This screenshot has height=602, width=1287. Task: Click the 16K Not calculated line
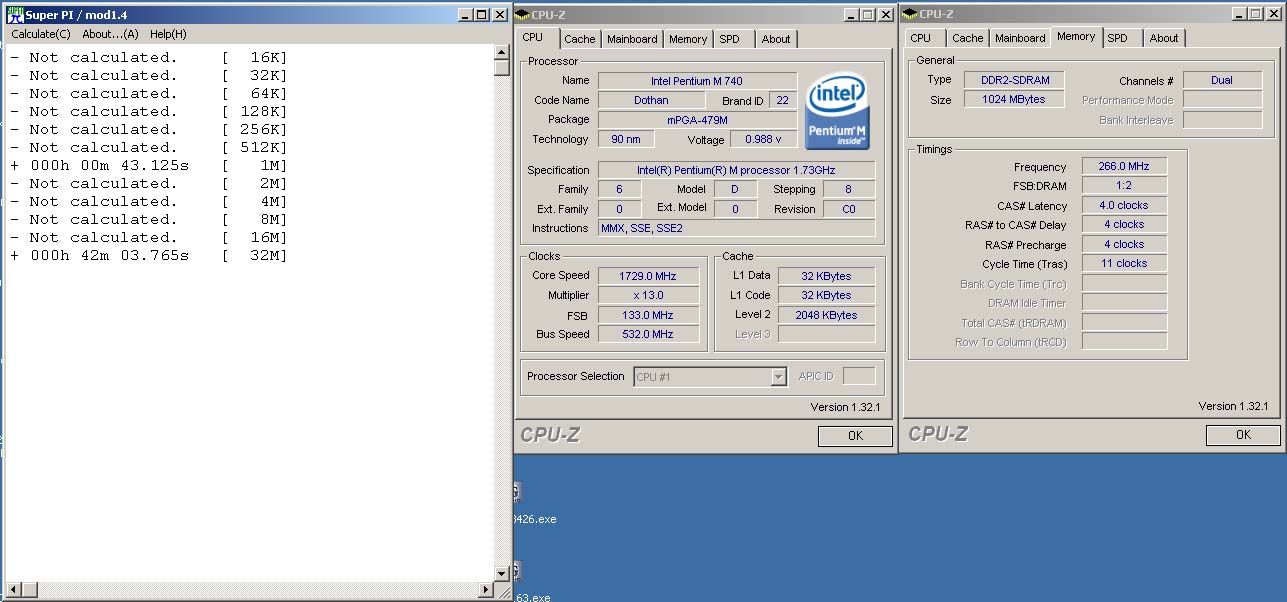[149, 57]
